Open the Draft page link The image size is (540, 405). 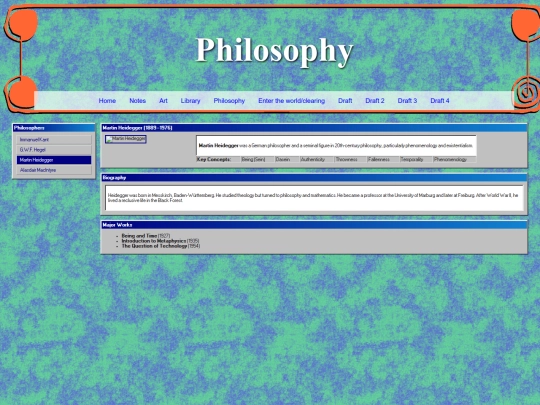point(345,101)
